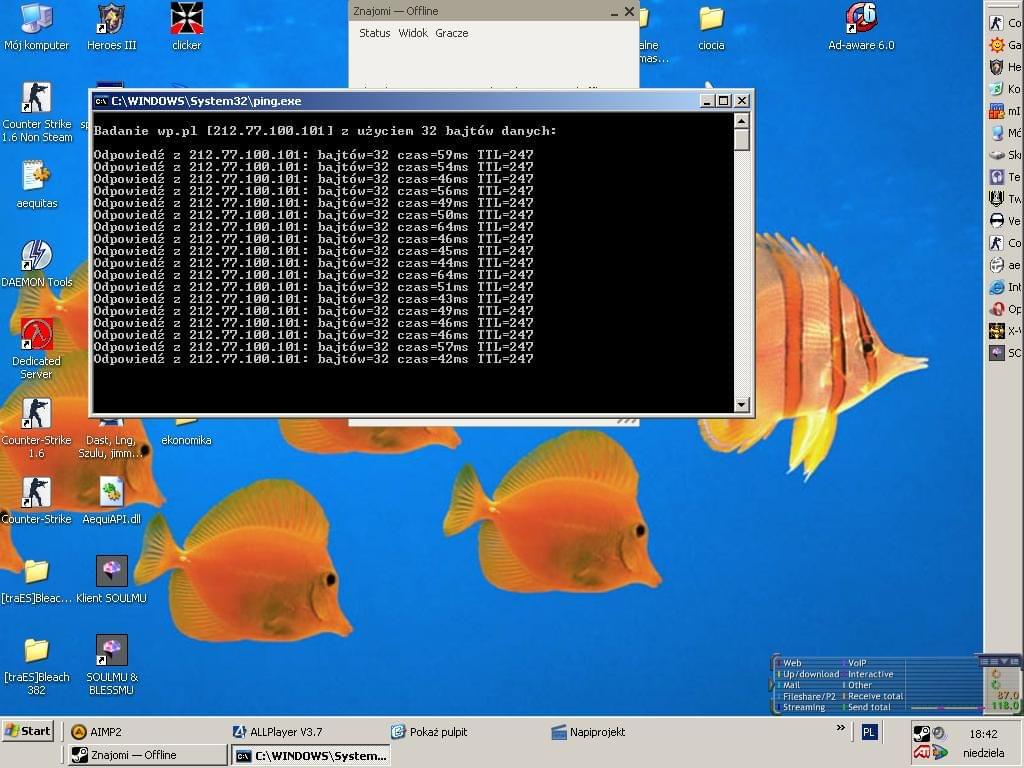Select the clicker desktop icon
Image resolution: width=1024 pixels, height=768 pixels.
point(187,26)
